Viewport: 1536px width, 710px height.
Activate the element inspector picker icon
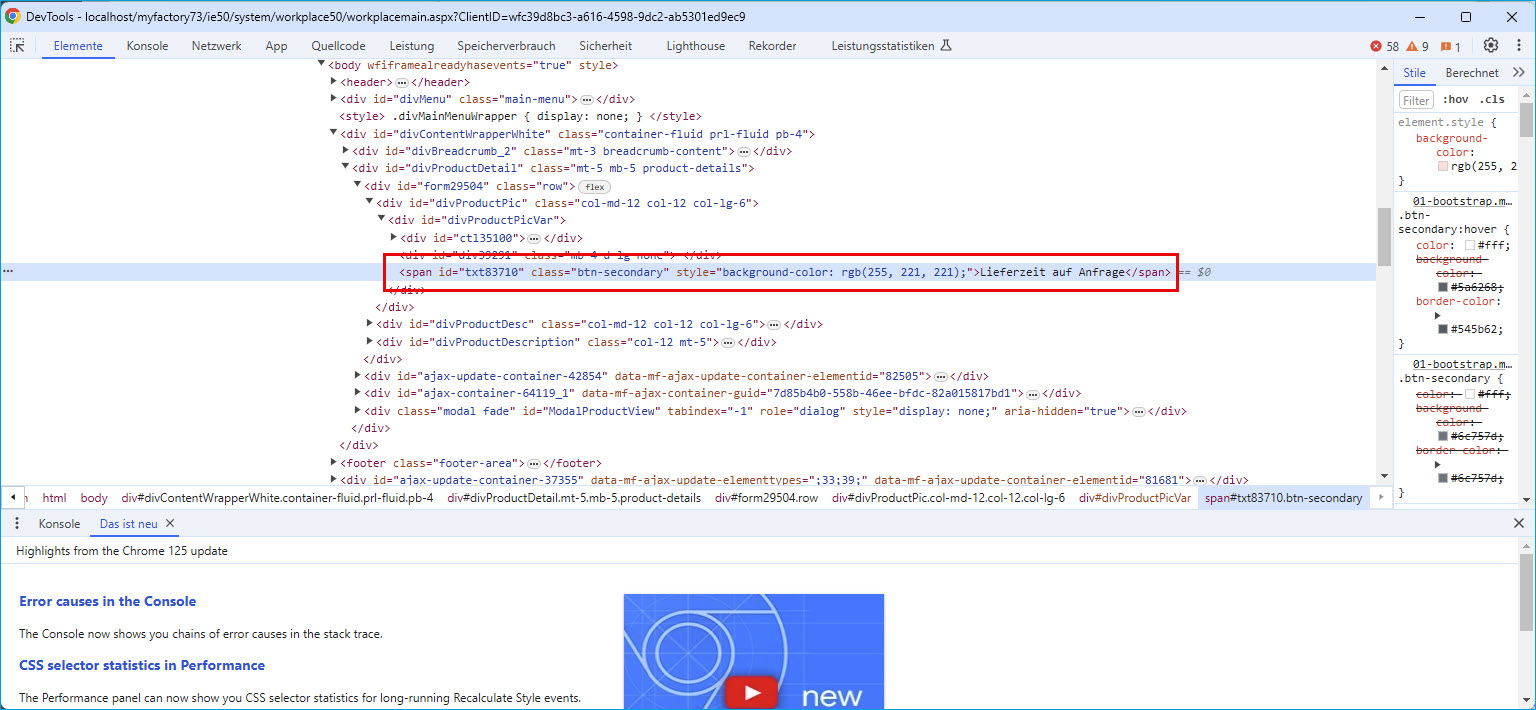pos(18,46)
